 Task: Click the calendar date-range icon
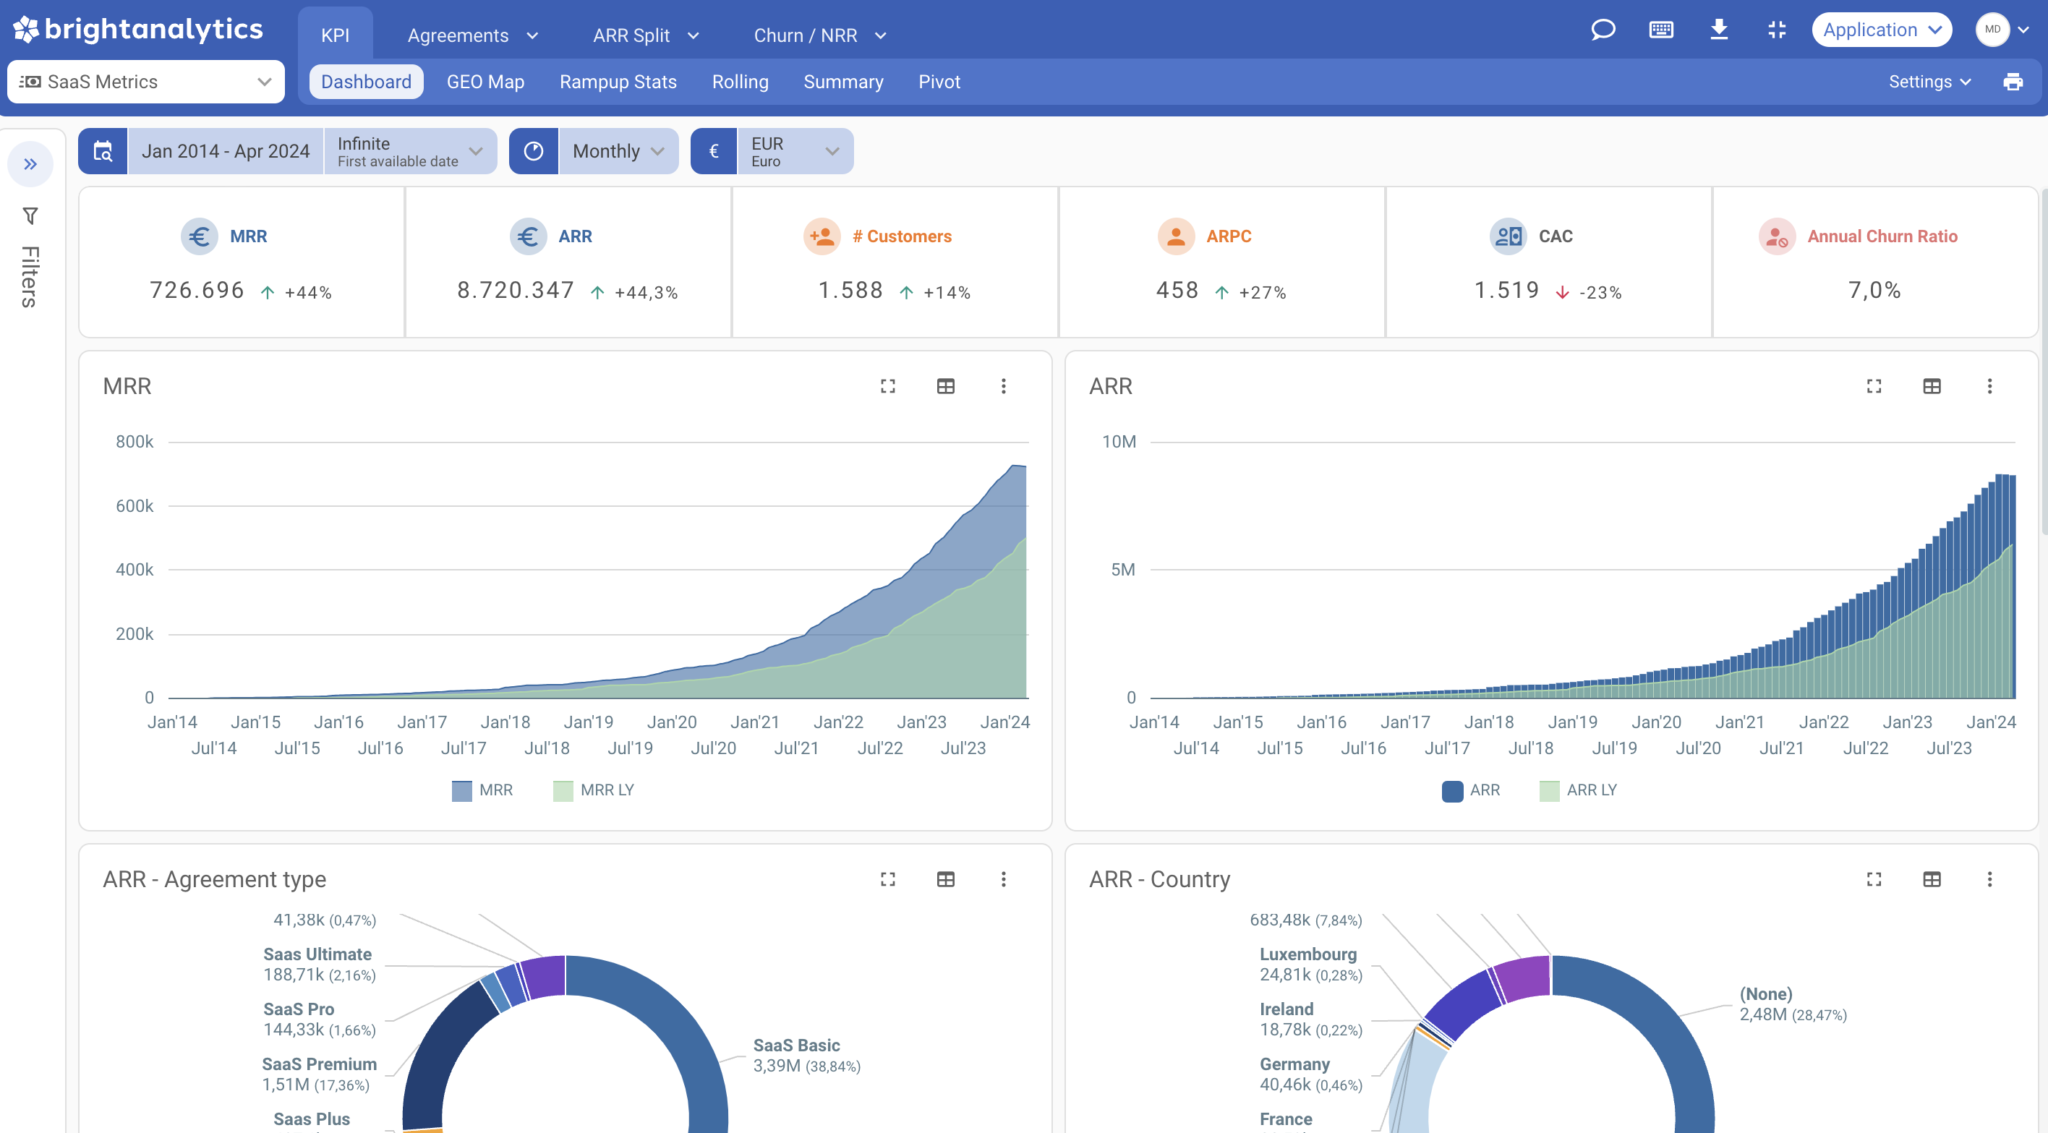click(x=103, y=150)
